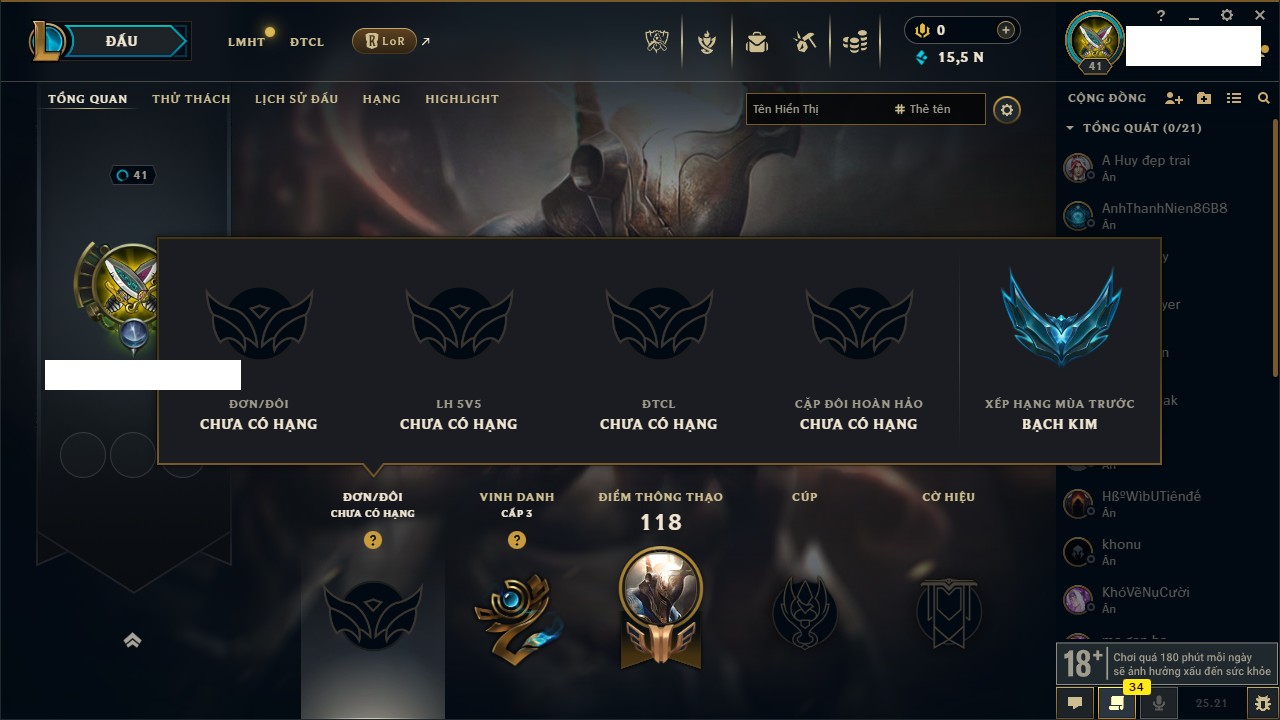
Task: Open missions panel with 34 badge
Action: click(1117, 703)
